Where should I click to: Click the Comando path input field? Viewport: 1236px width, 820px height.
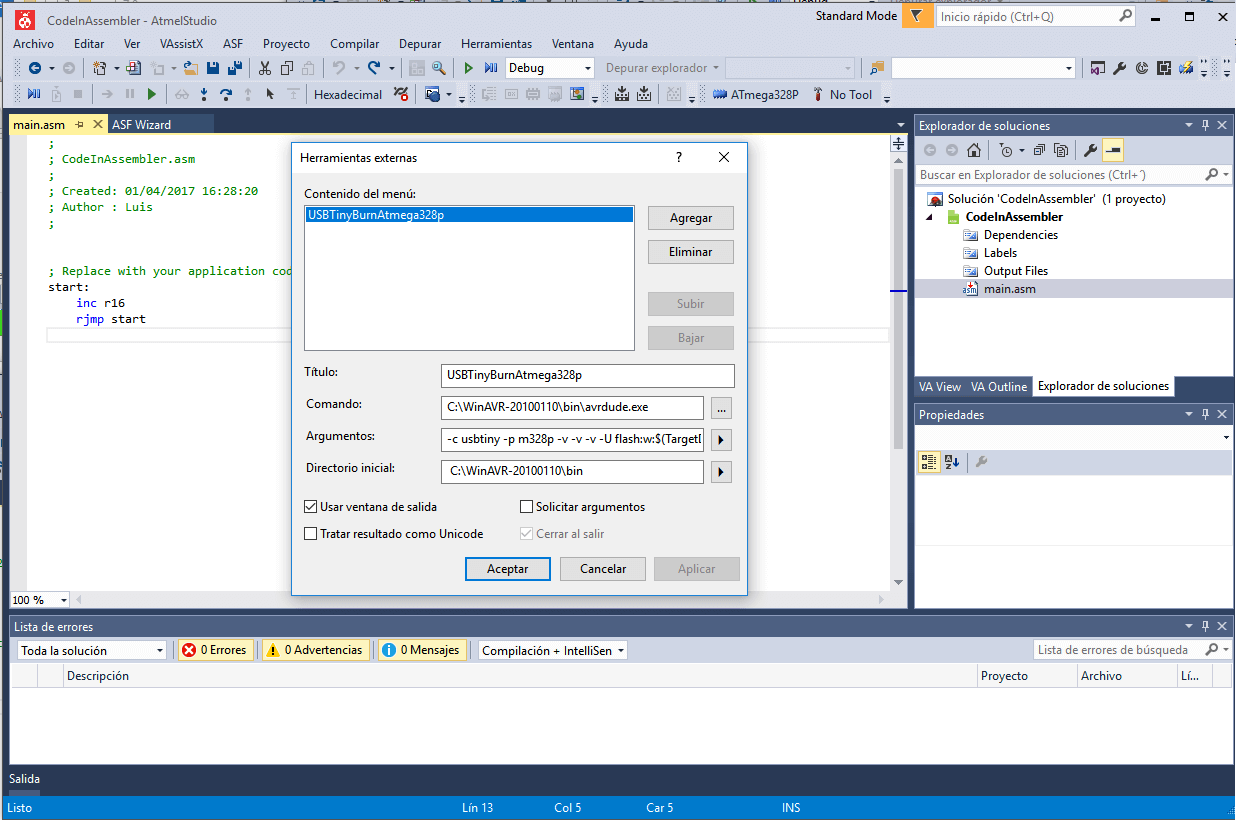(572, 408)
